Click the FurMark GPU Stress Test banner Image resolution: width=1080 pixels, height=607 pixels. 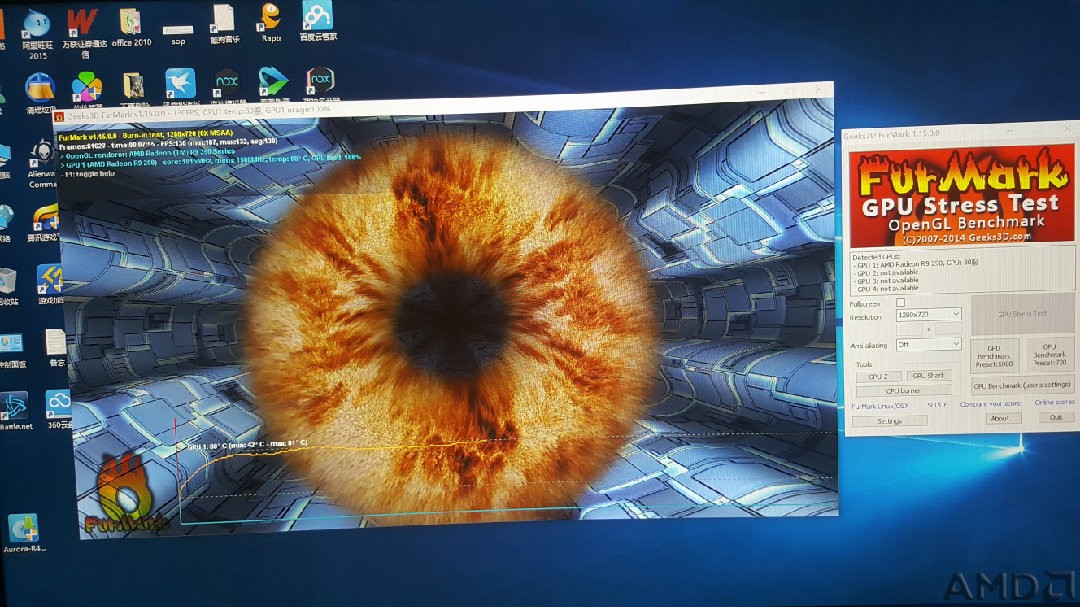pos(962,196)
